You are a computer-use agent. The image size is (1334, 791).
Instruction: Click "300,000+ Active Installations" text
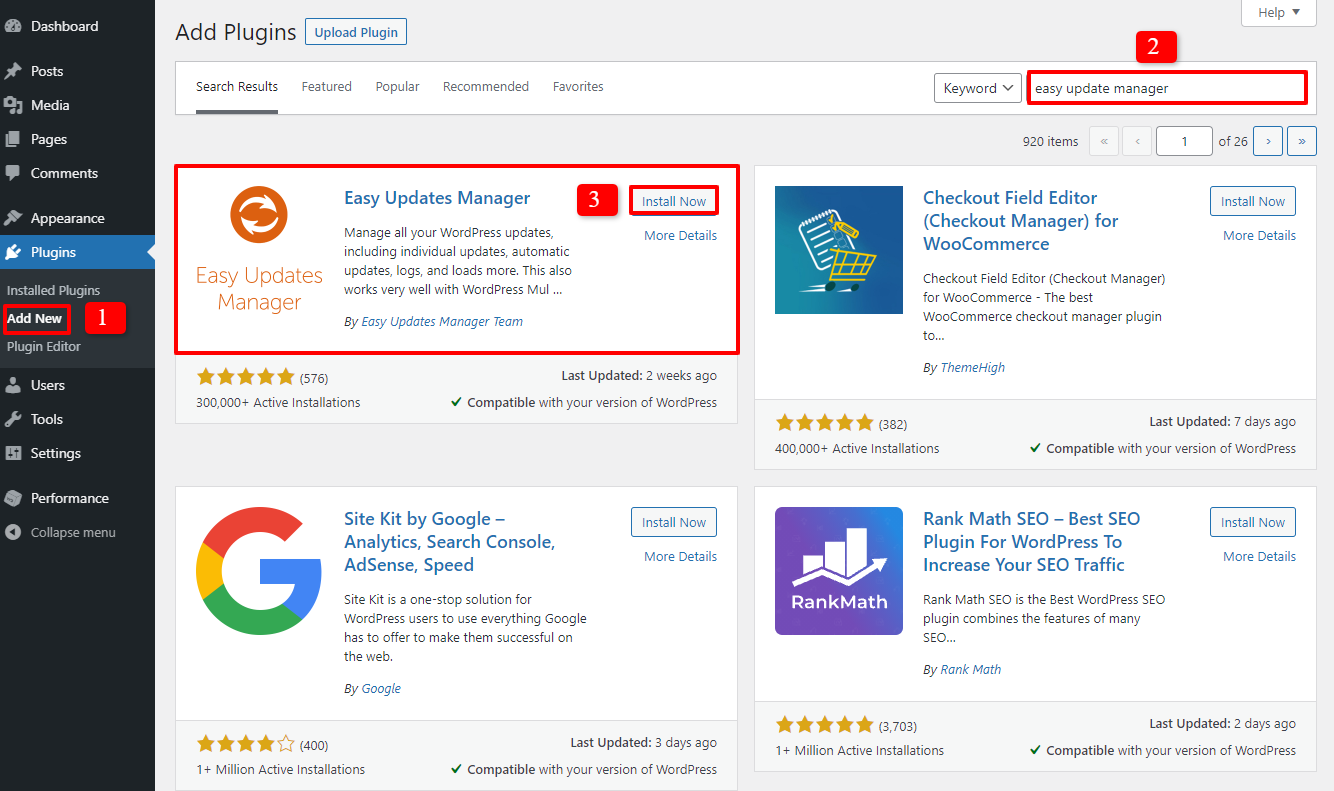point(279,402)
